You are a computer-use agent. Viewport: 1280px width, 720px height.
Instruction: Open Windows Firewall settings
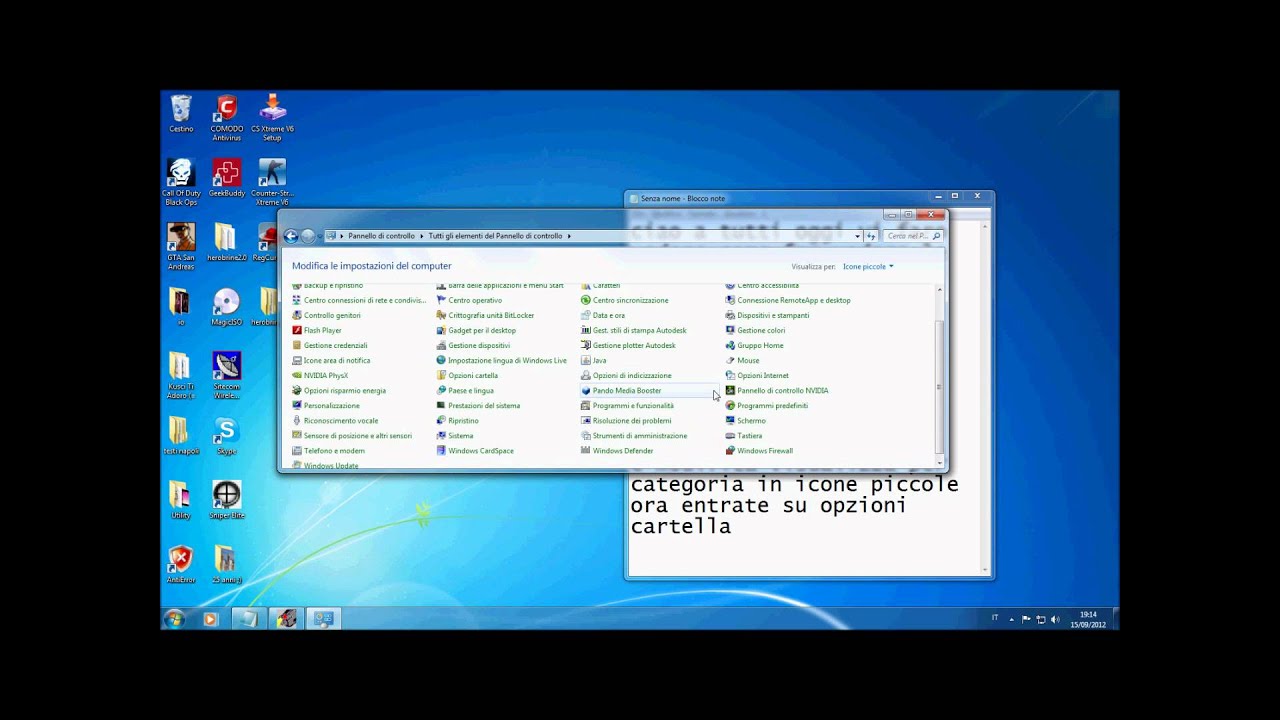click(x=758, y=450)
